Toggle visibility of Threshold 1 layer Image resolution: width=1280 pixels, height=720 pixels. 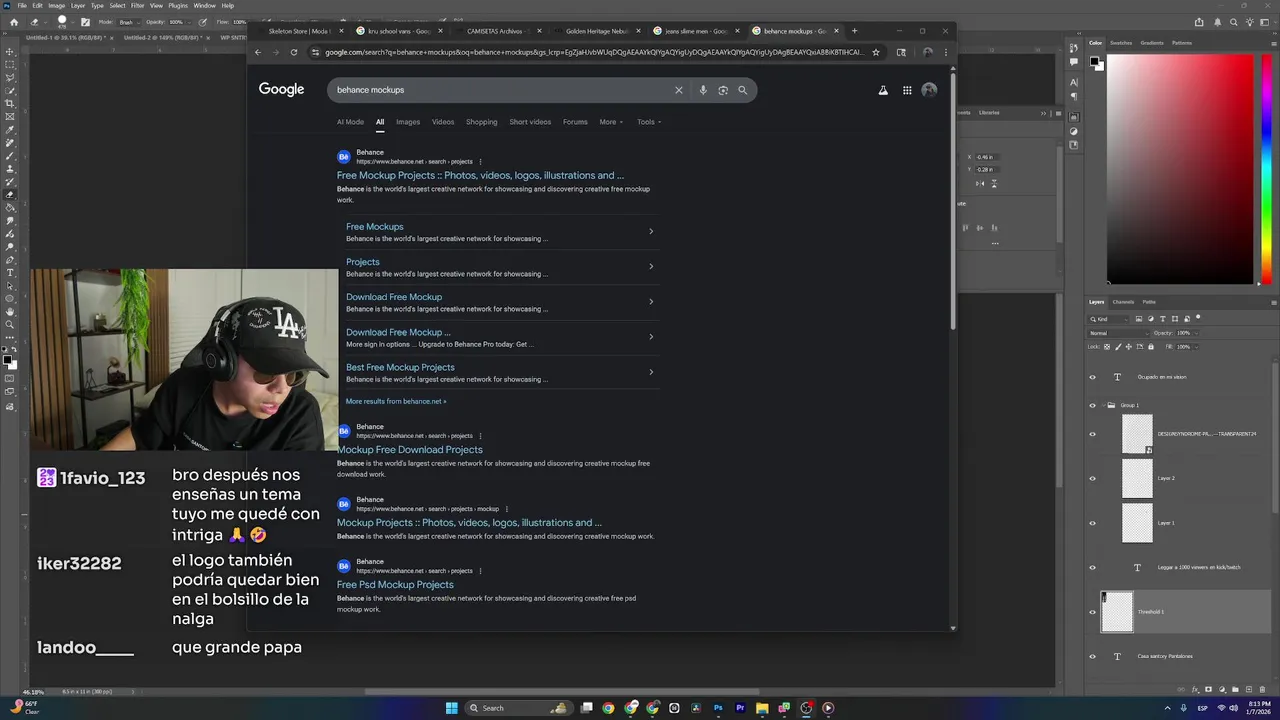tap(1092, 612)
